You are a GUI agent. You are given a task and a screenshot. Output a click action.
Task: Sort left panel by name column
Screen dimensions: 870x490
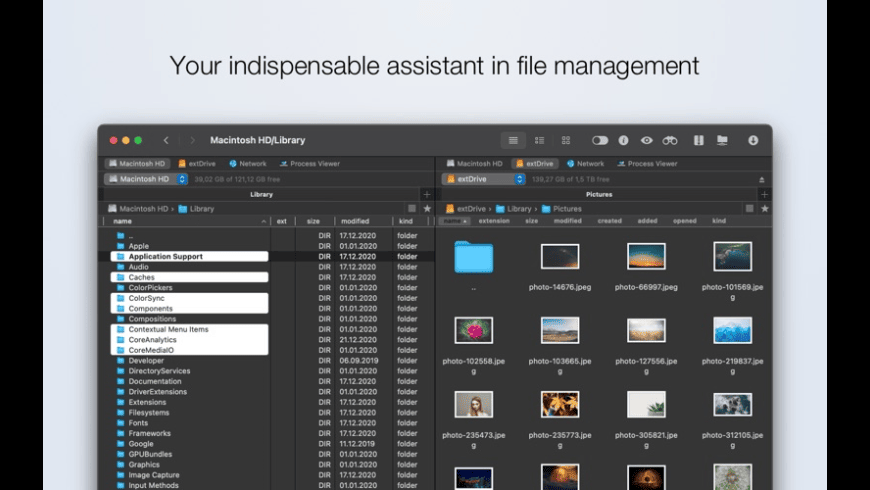[187, 221]
